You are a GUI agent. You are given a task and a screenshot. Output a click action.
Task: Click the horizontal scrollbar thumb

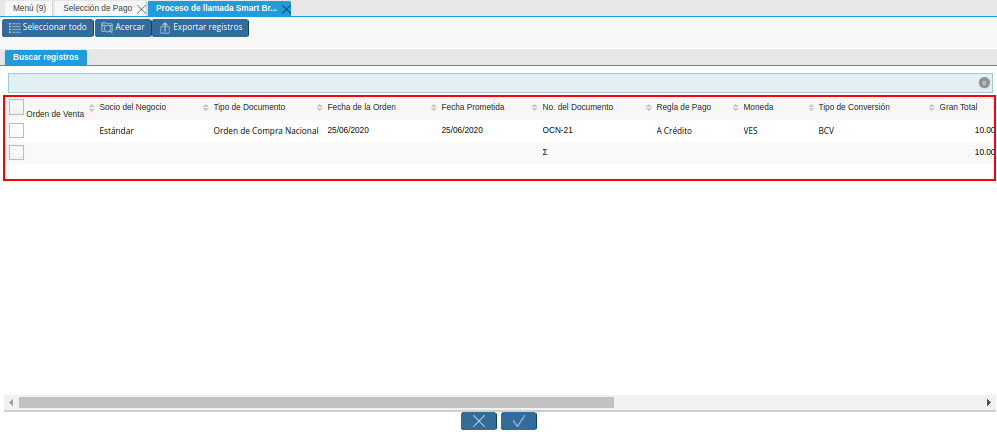(x=316, y=402)
